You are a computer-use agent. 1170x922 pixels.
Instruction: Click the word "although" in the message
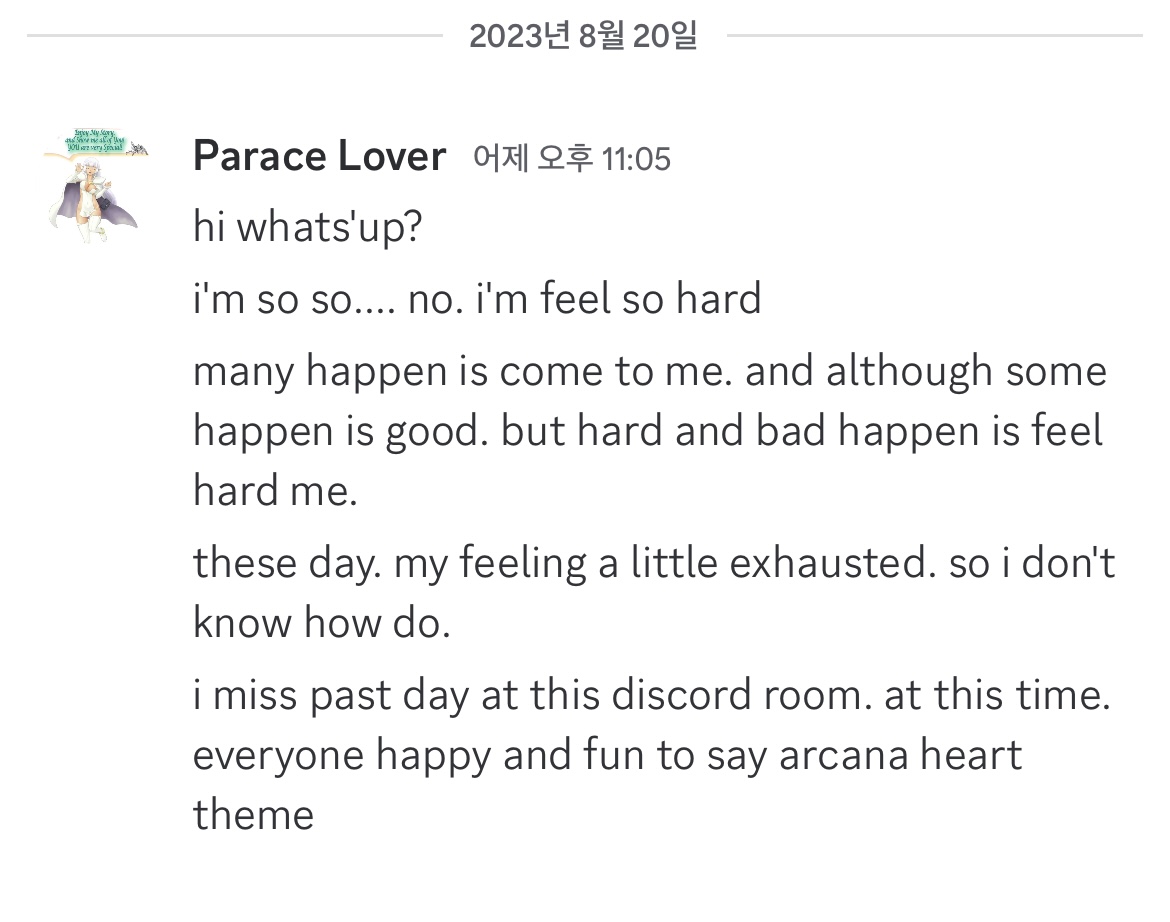tap(908, 371)
